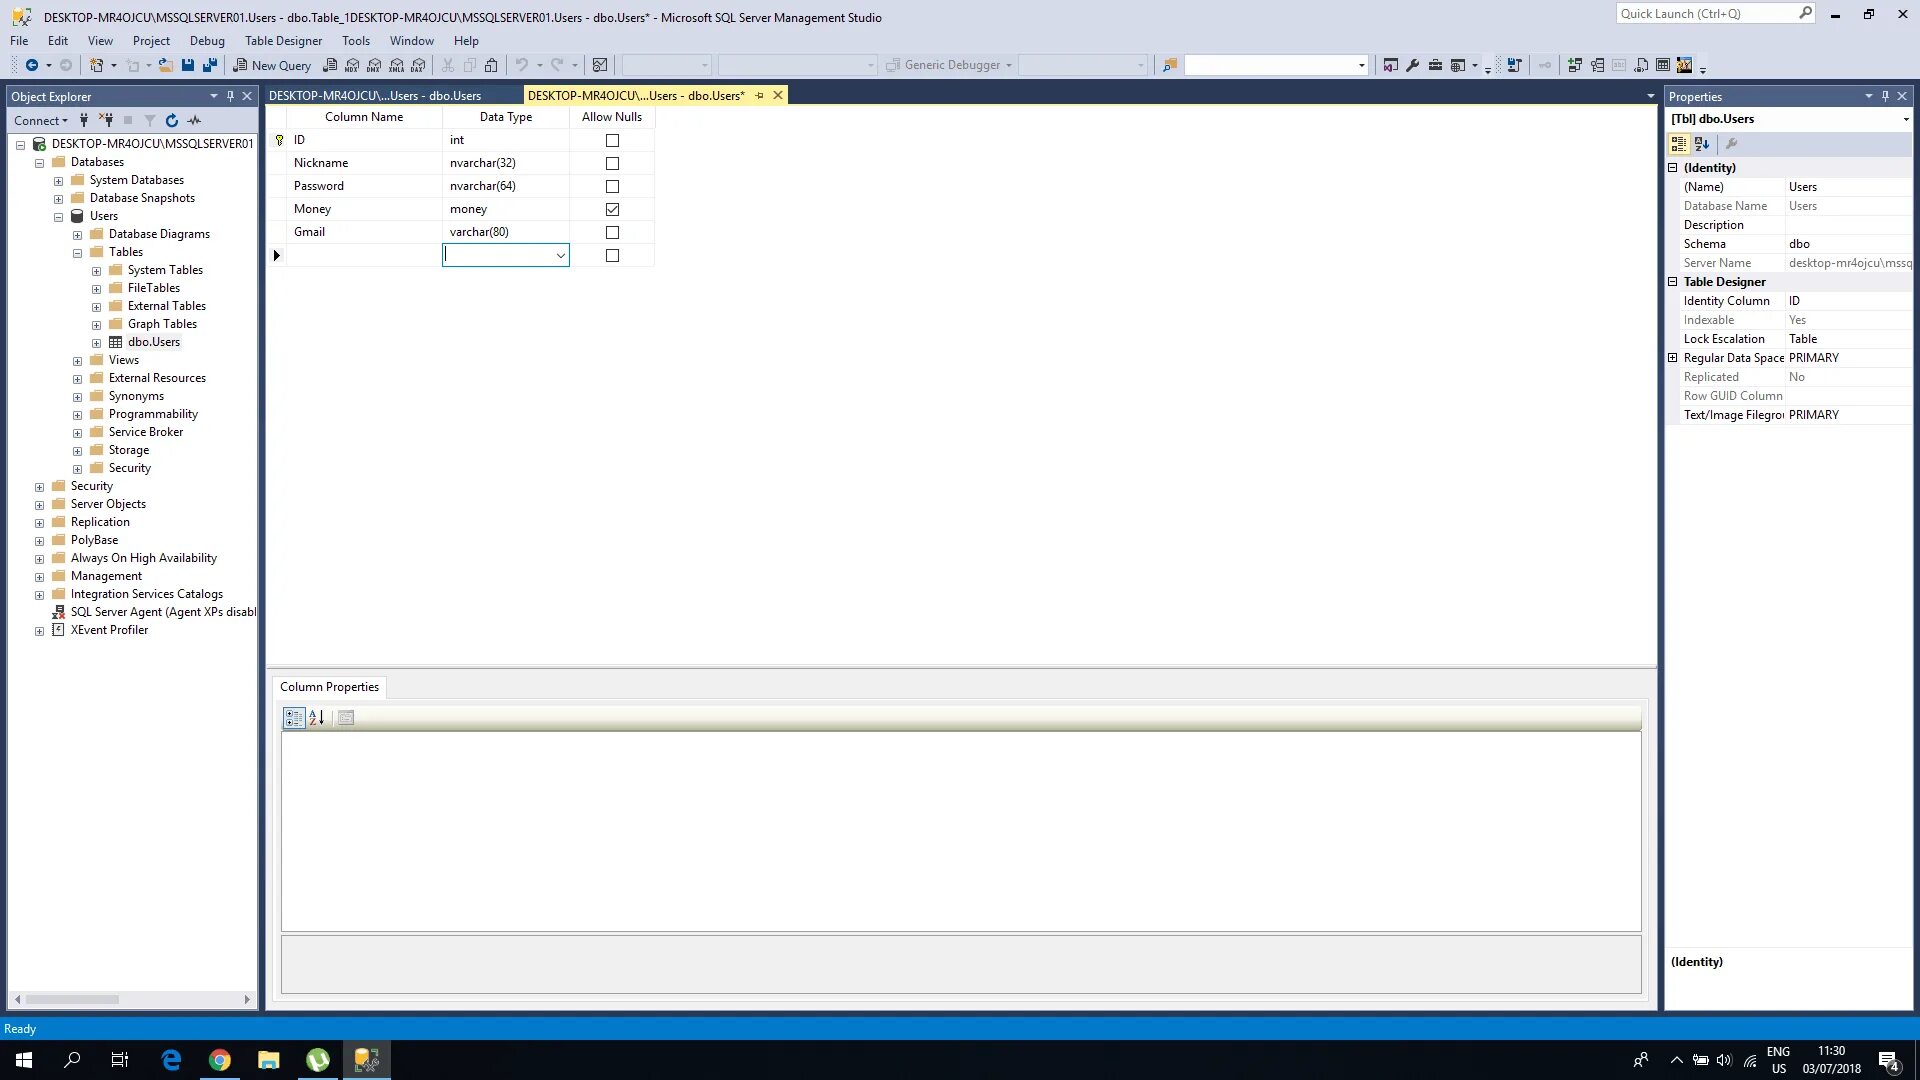The width and height of the screenshot is (1920, 1080).
Task: Sort properties alphabetically in Column Properties
Action: [x=317, y=717]
